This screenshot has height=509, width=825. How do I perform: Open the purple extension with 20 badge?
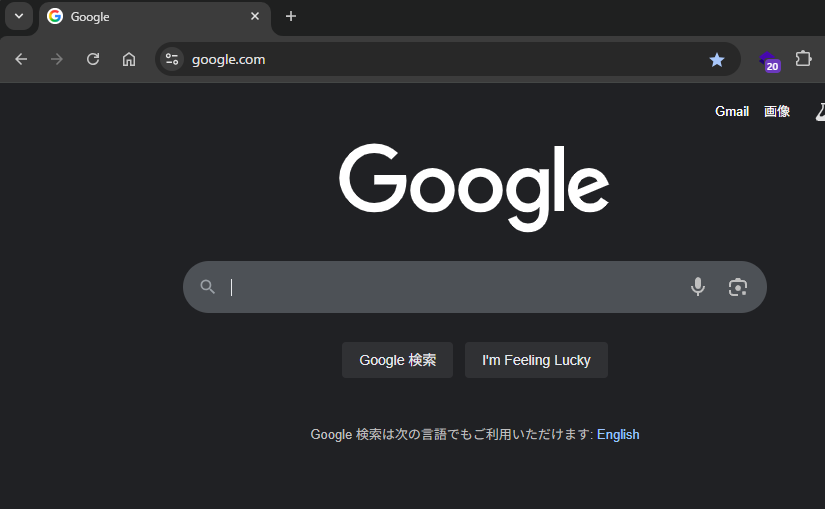pyautogui.click(x=769, y=61)
